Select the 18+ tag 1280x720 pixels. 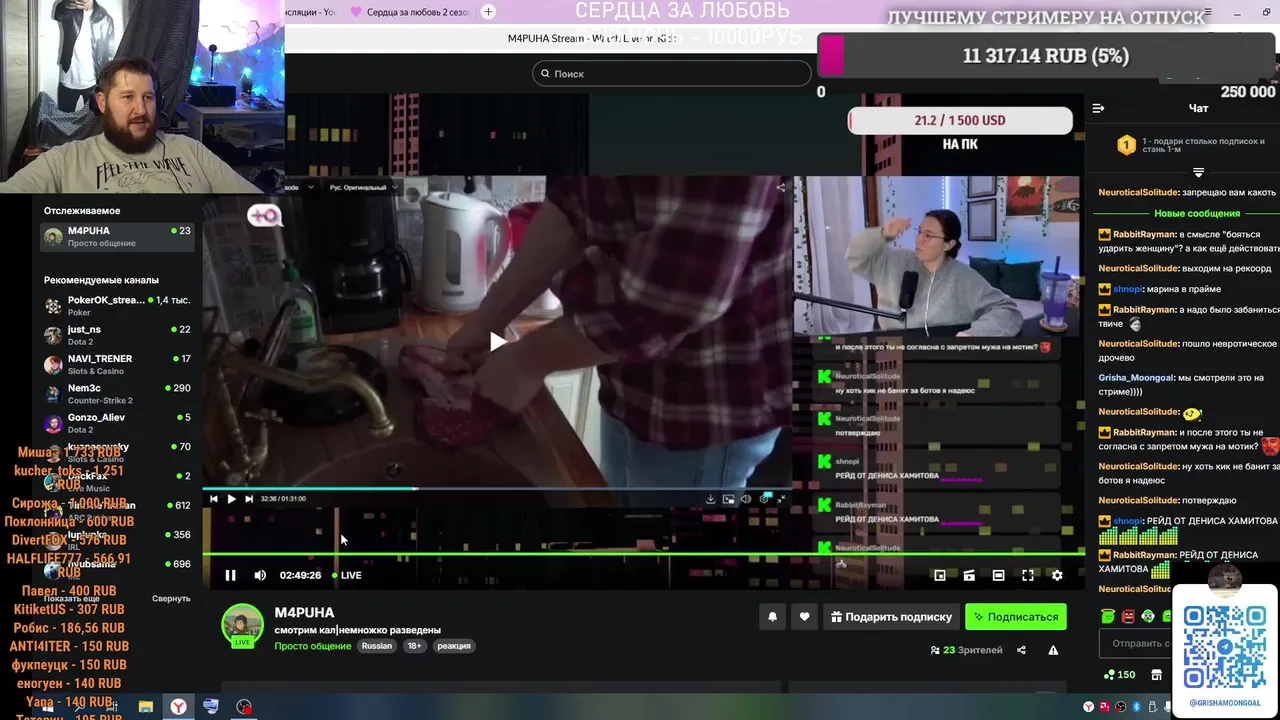(x=414, y=646)
